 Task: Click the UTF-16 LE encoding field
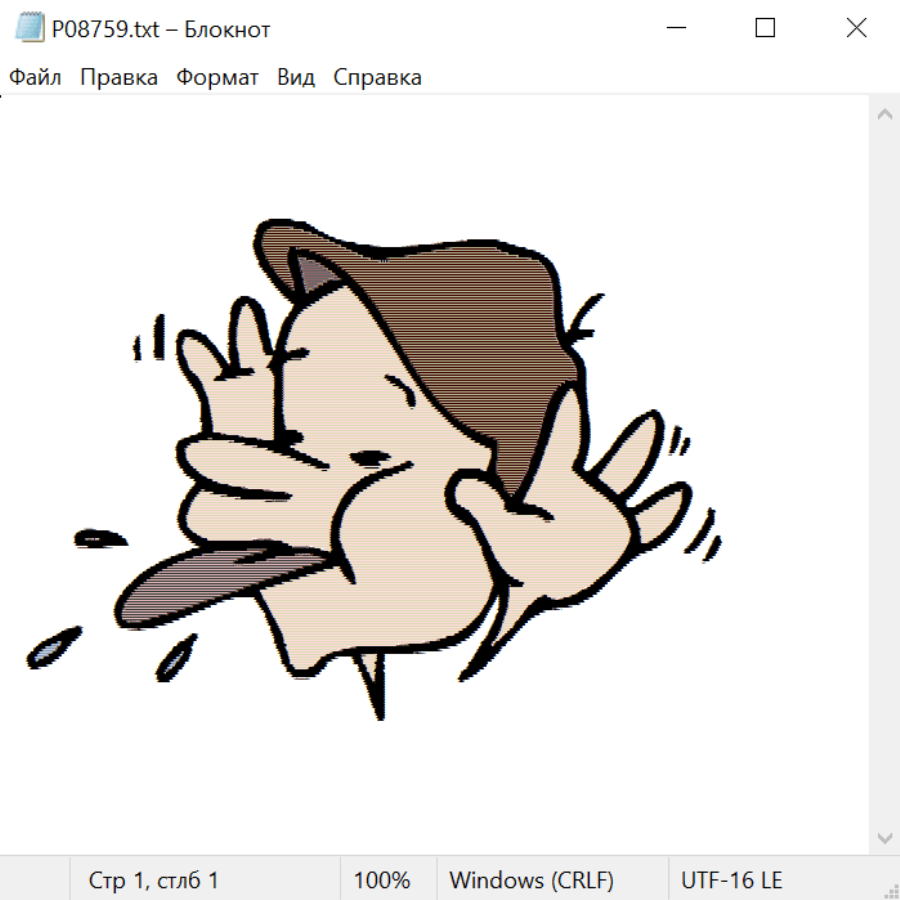[x=732, y=881]
